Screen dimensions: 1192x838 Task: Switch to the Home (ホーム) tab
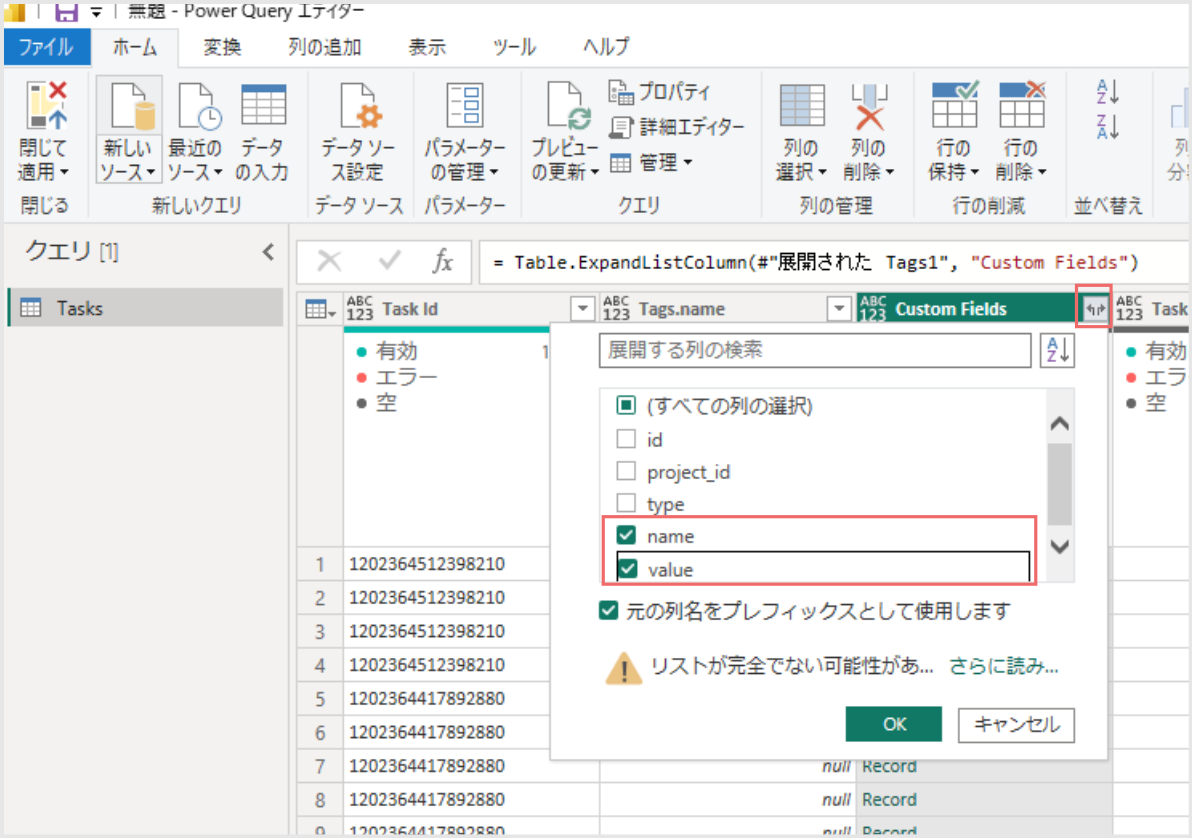[135, 47]
